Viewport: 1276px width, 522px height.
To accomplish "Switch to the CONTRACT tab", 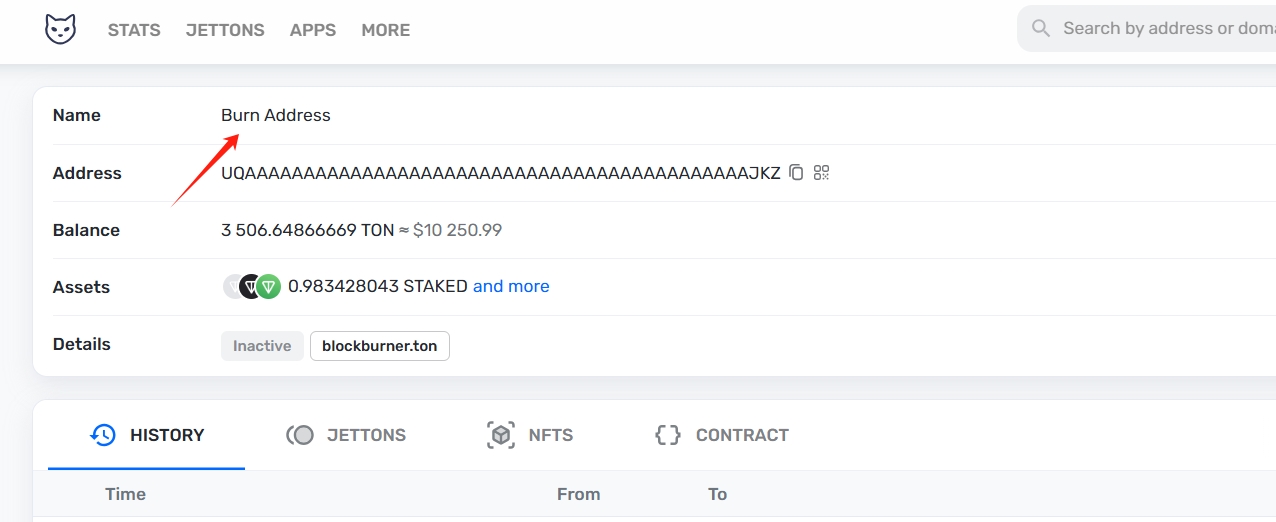I will point(721,435).
